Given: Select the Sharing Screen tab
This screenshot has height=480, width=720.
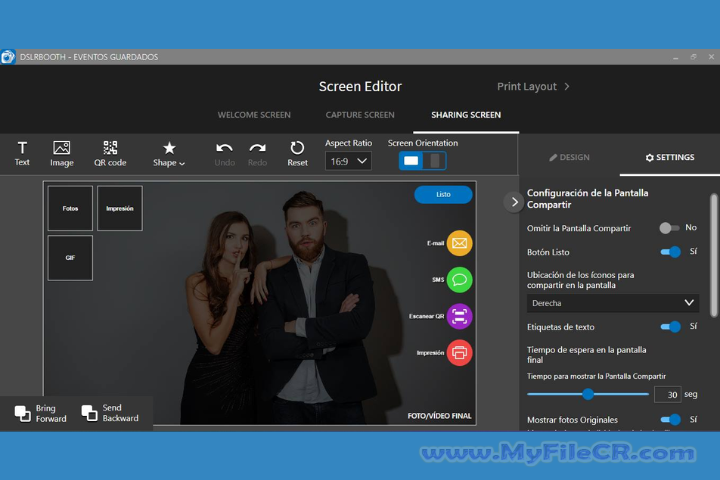Looking at the screenshot, I should pos(466,115).
